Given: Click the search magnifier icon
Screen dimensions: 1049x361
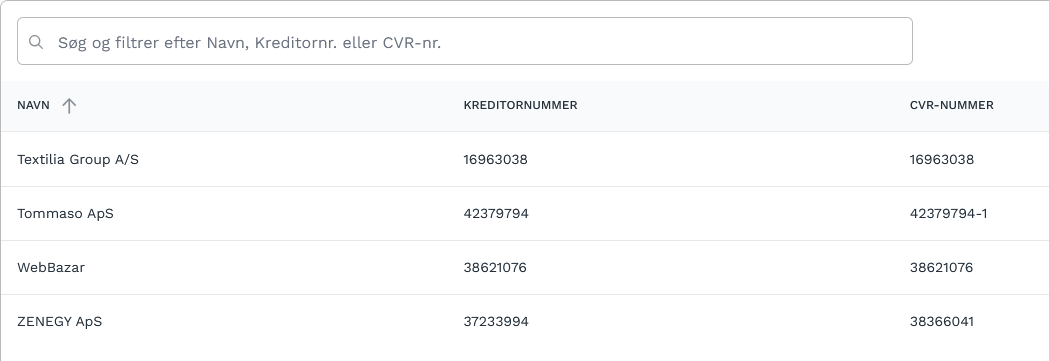Looking at the screenshot, I should coord(36,42).
